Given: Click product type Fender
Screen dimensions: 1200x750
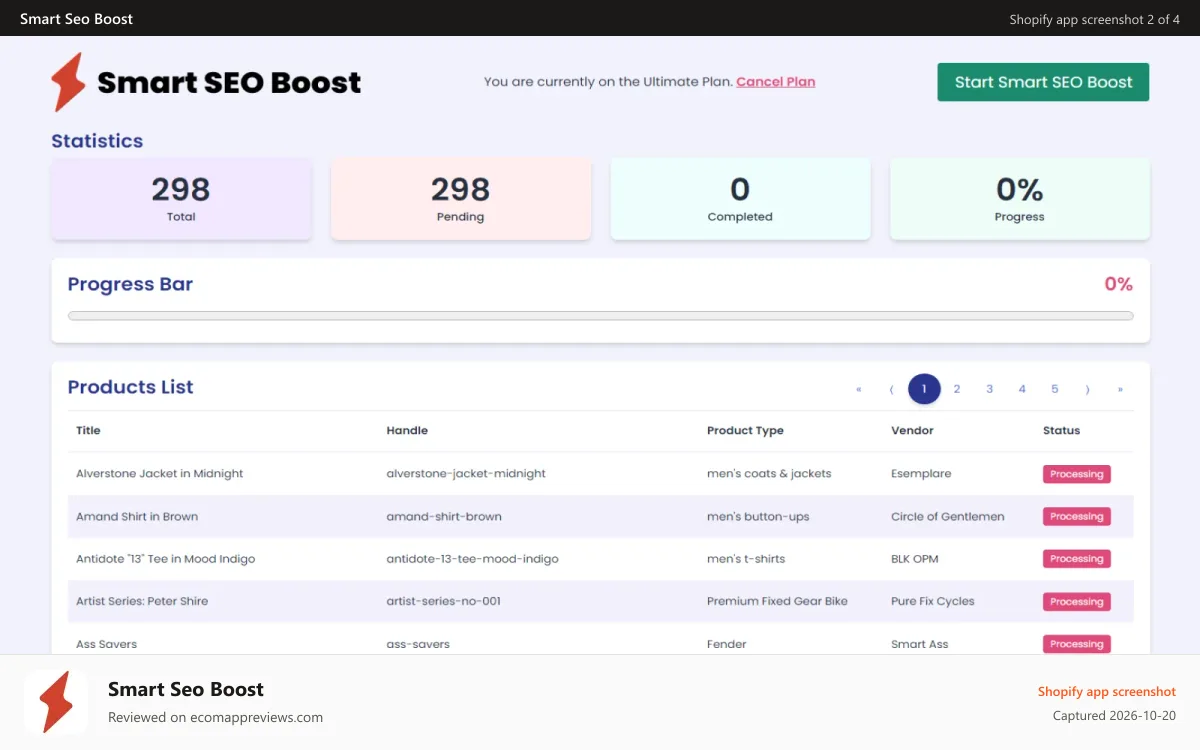Looking at the screenshot, I should [x=727, y=644].
